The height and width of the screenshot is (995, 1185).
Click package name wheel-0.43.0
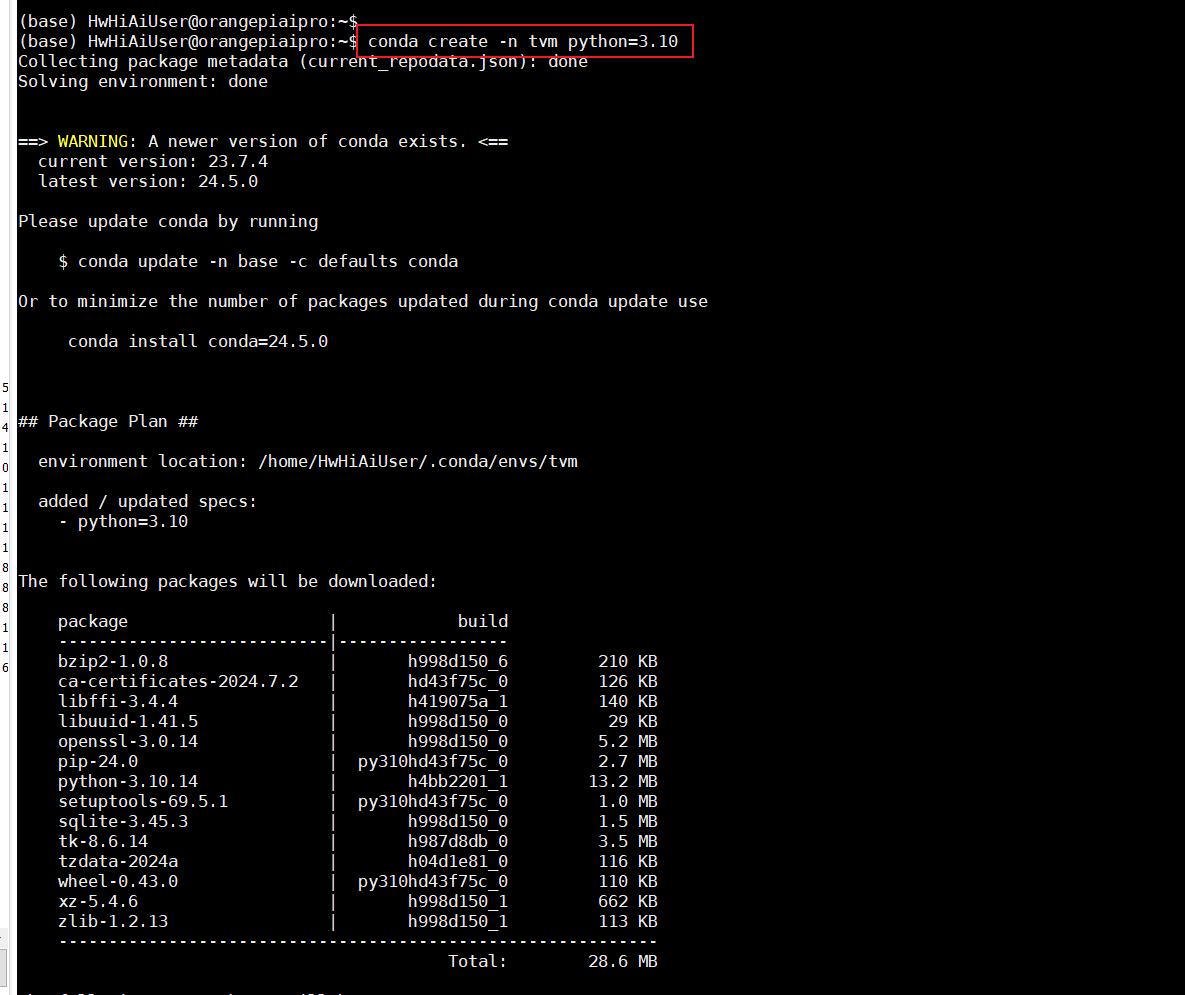118,882
